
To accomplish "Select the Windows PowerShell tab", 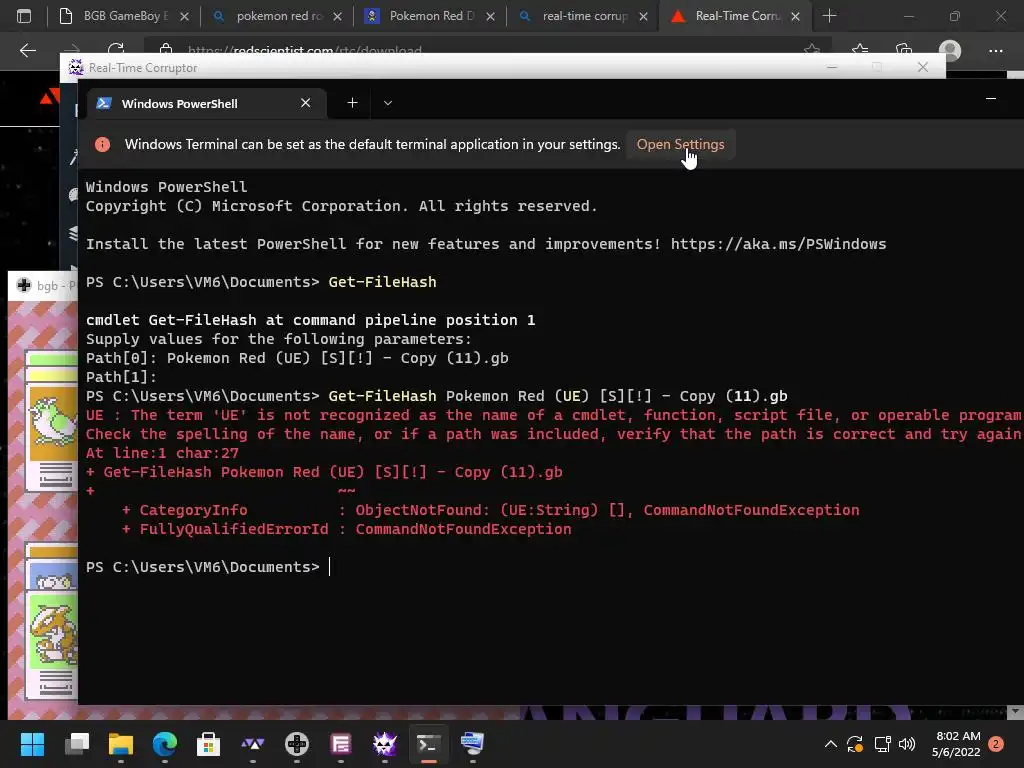I will [206, 103].
